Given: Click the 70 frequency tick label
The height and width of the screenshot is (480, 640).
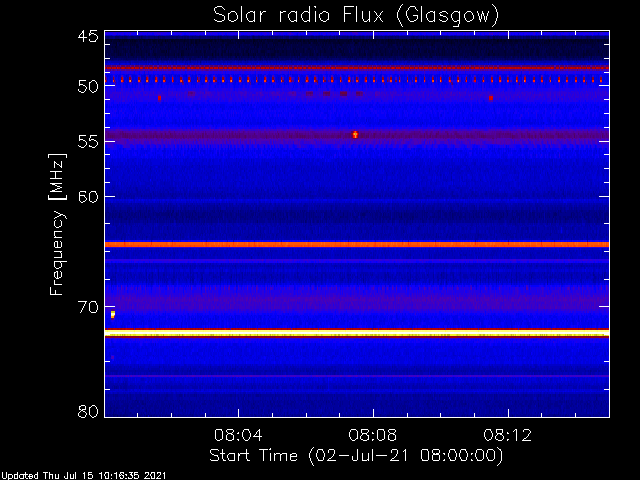Looking at the screenshot, I should point(88,307).
